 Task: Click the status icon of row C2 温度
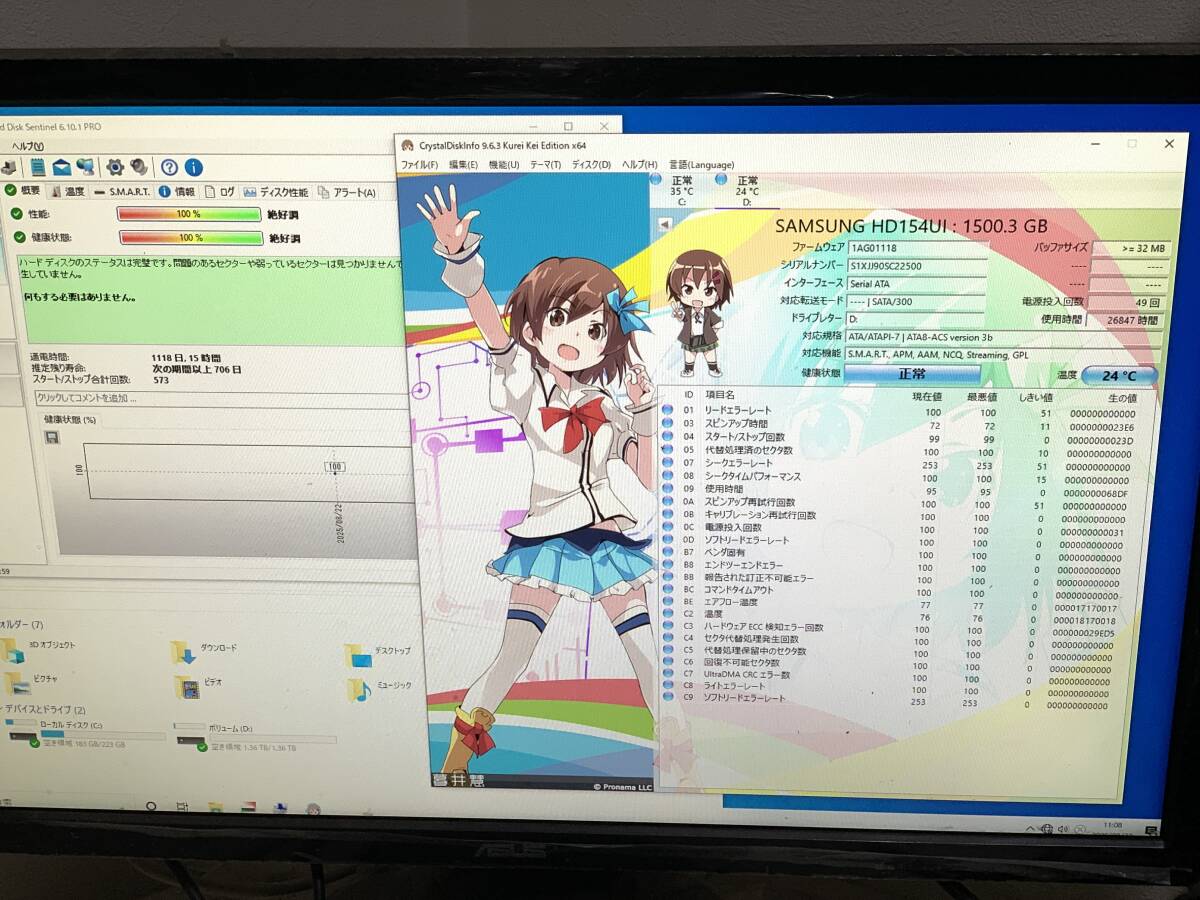click(x=667, y=613)
